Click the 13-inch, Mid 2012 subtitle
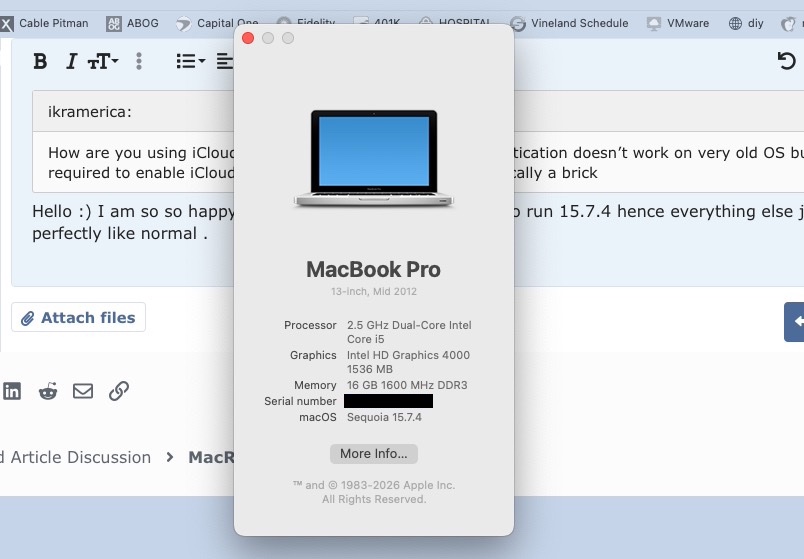 click(374, 291)
